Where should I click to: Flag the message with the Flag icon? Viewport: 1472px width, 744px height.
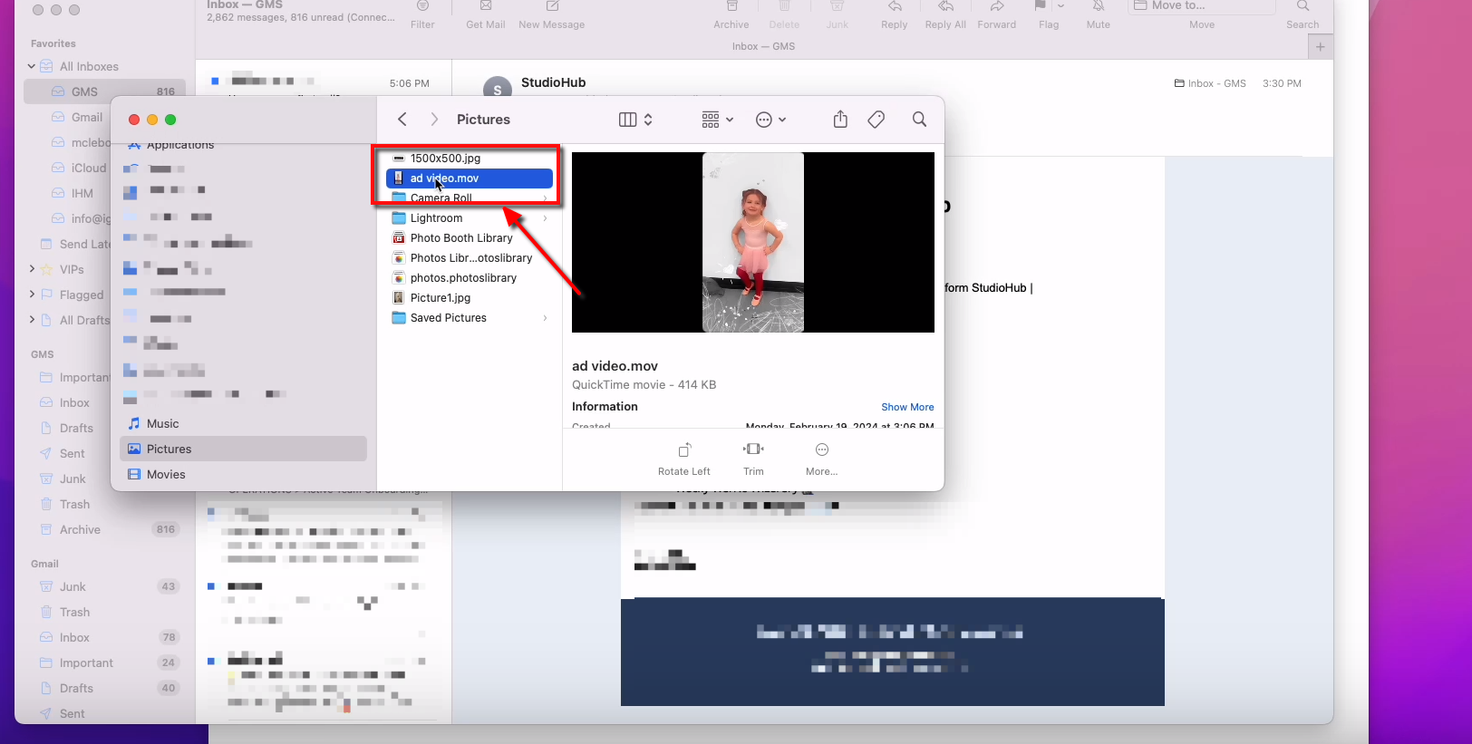pos(1040,6)
